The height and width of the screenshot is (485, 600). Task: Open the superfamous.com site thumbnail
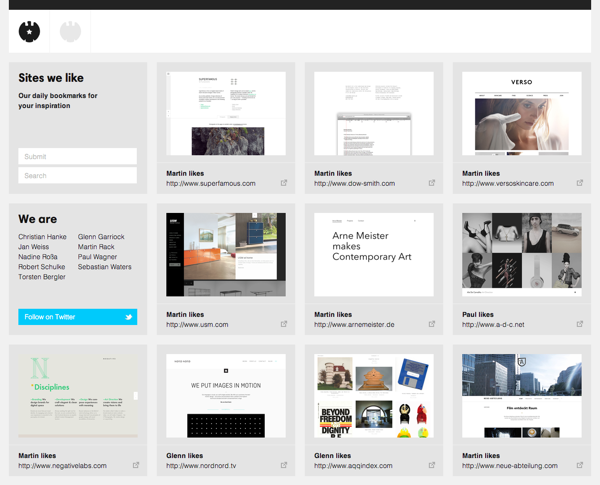coord(226,113)
